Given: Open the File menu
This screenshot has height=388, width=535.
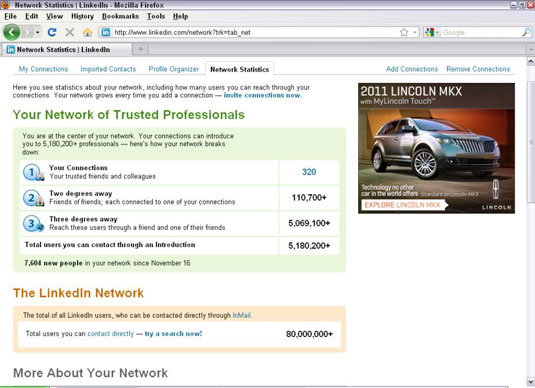Looking at the screenshot, I should 10,16.
